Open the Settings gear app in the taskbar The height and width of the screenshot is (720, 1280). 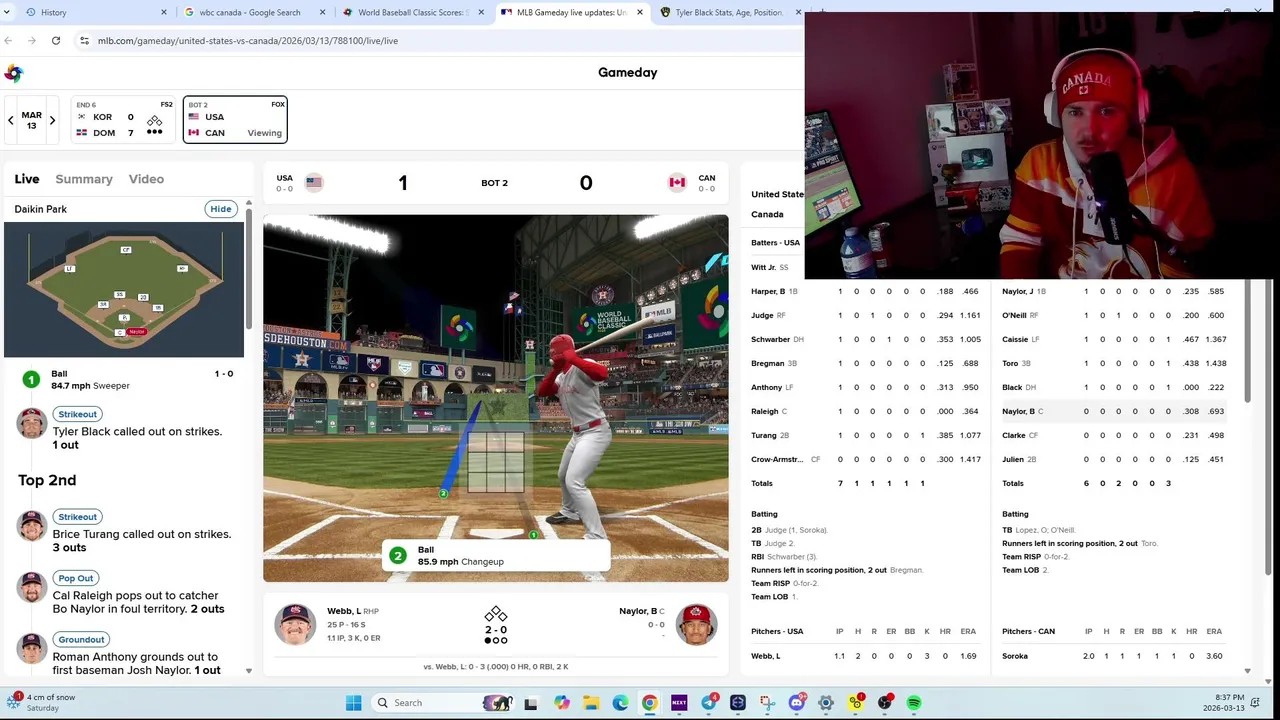pyautogui.click(x=826, y=703)
